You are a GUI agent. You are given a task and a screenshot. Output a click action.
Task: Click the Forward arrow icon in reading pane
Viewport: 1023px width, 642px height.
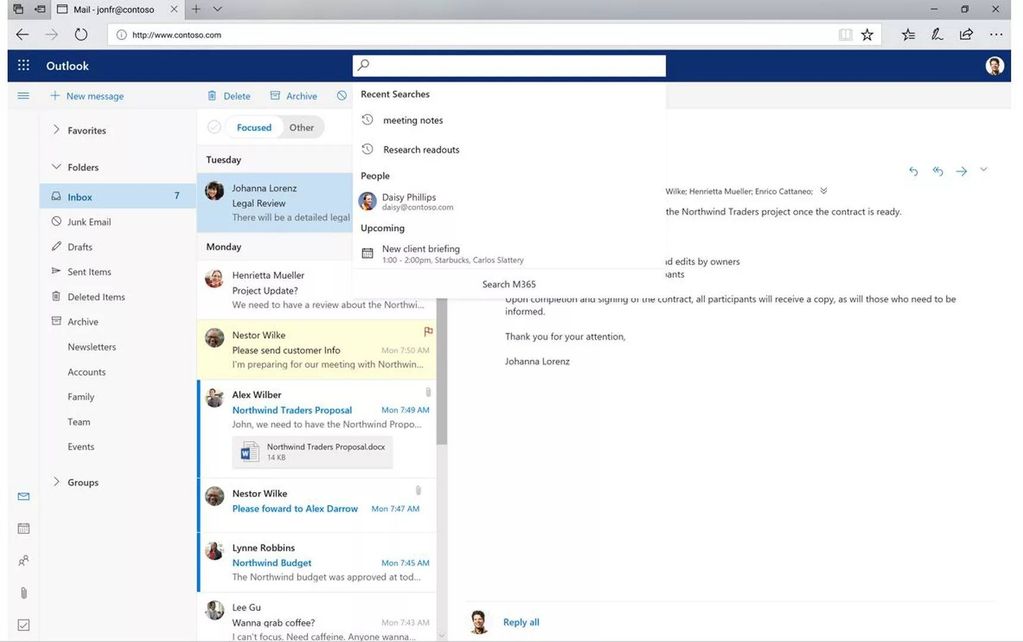tap(961, 171)
